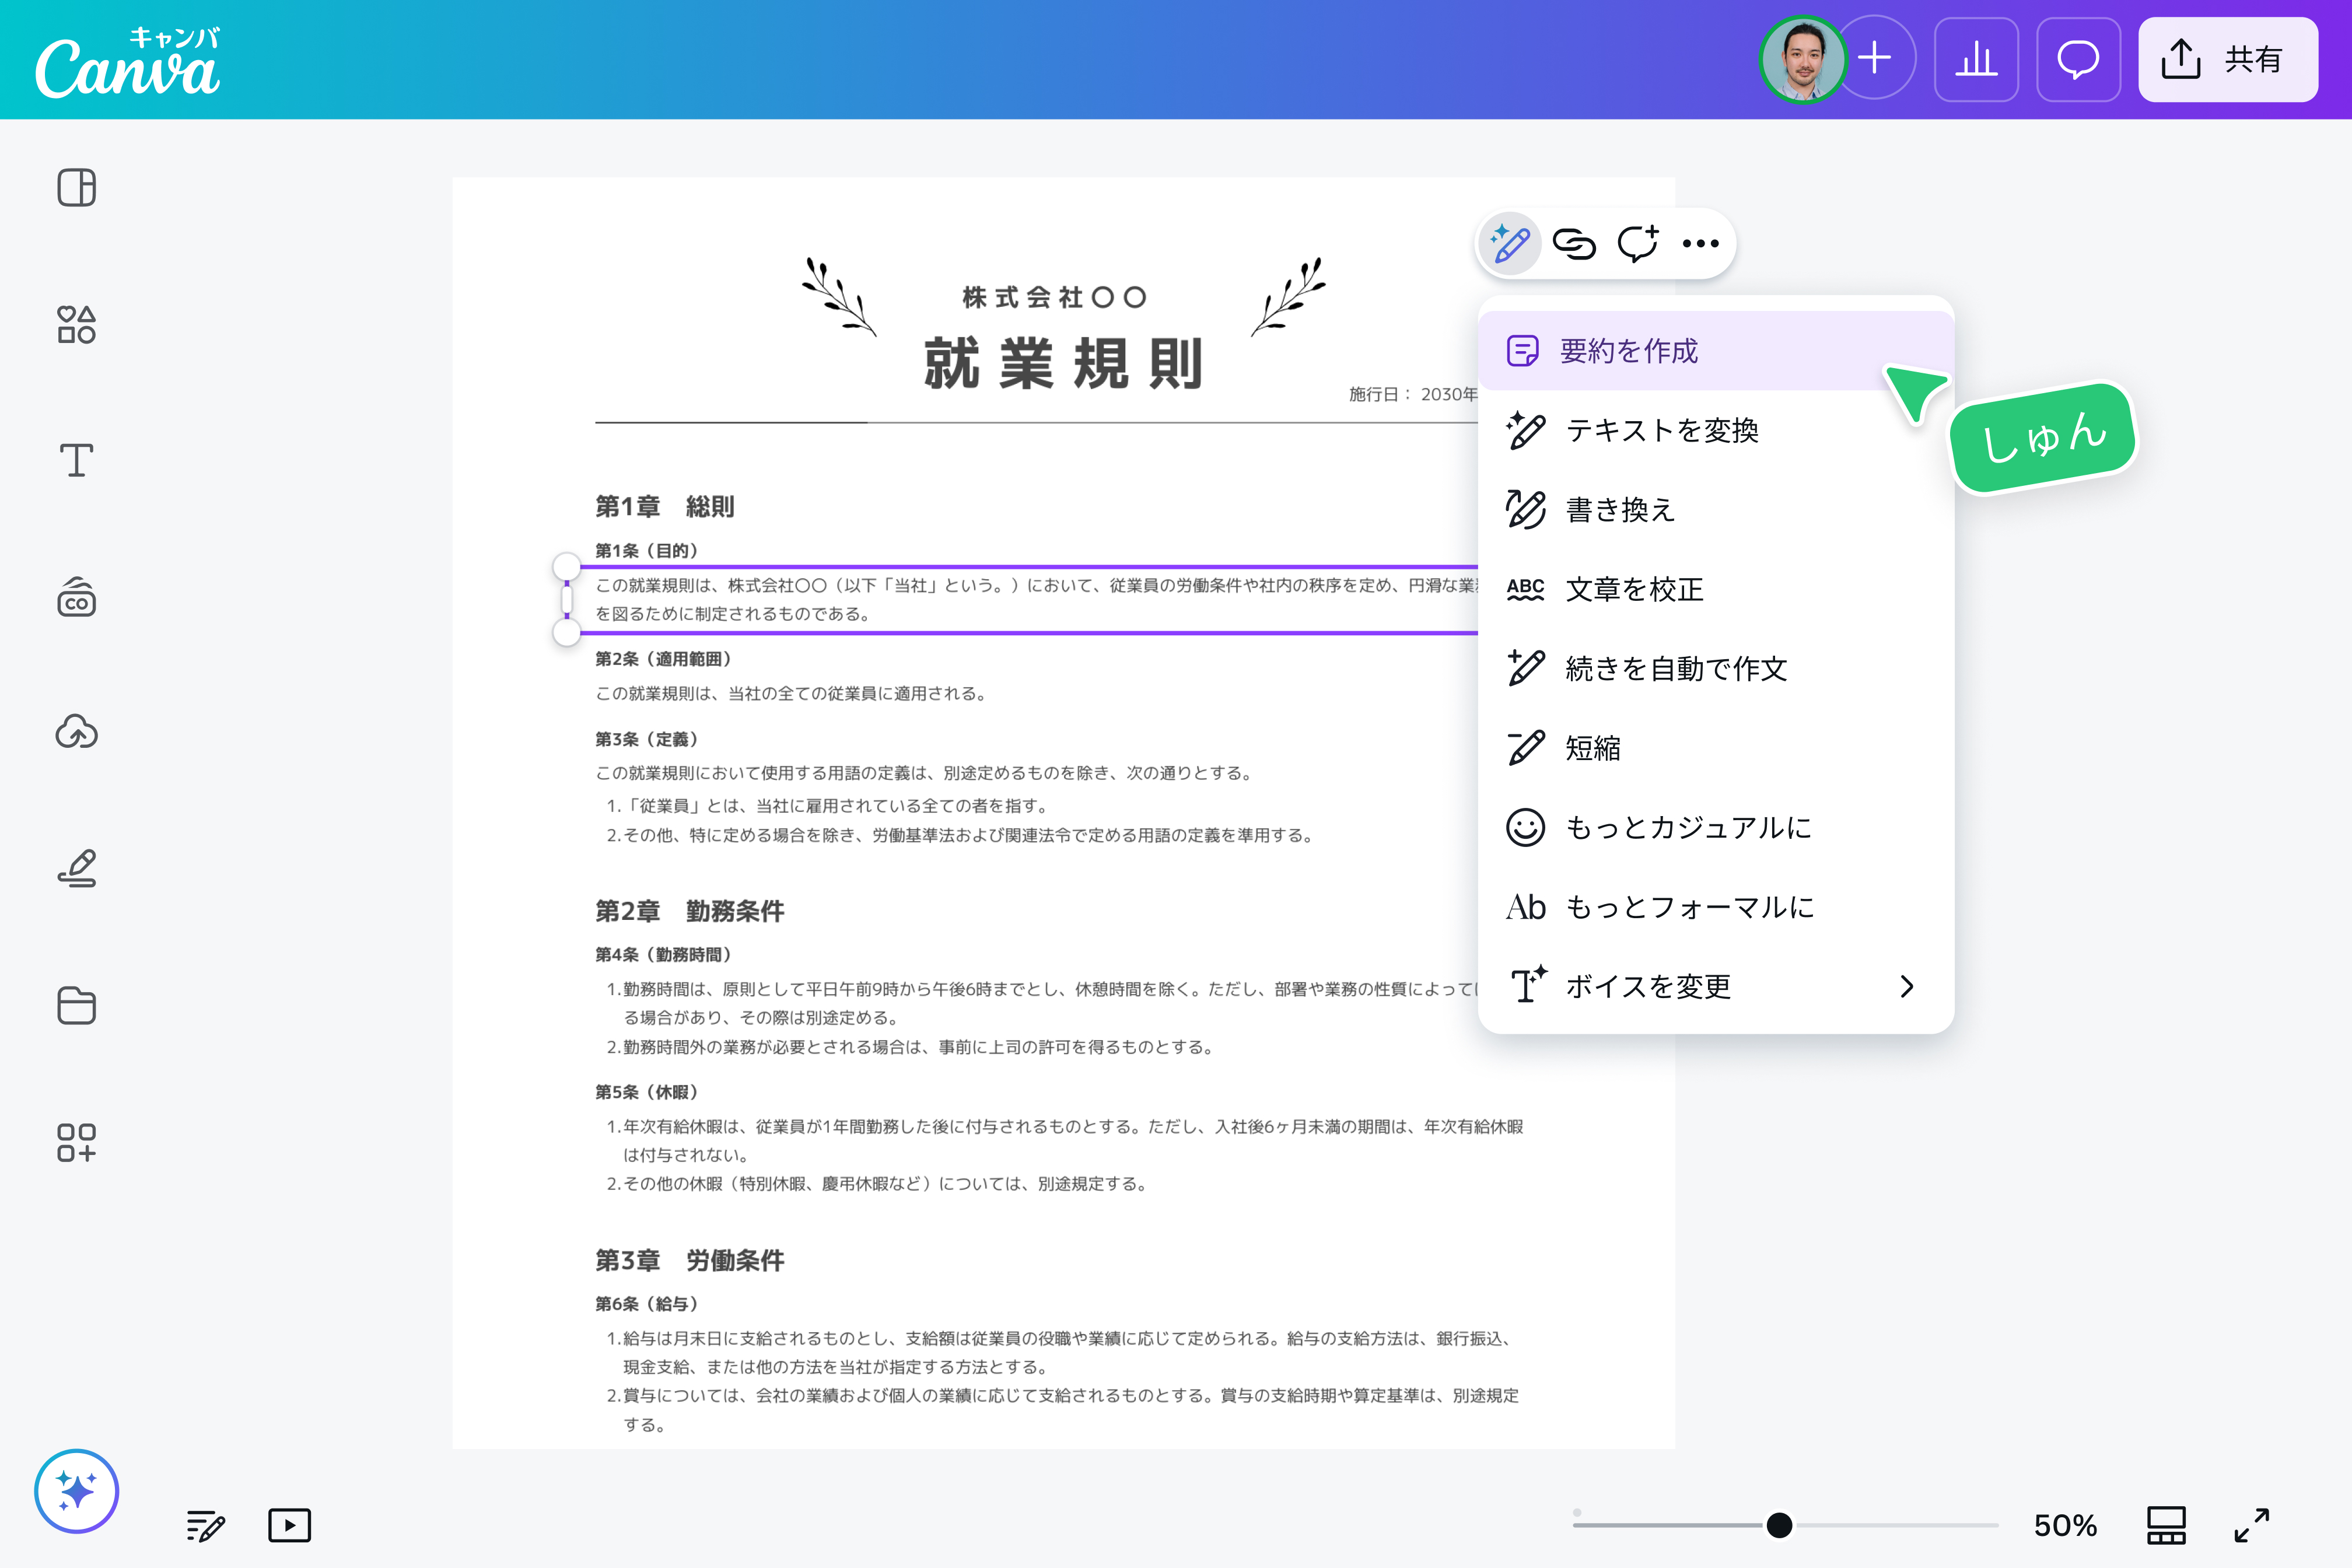The height and width of the screenshot is (1568, 2352).
Task: Click the 第4条(勤務時間) subheading
Action: click(x=664, y=955)
